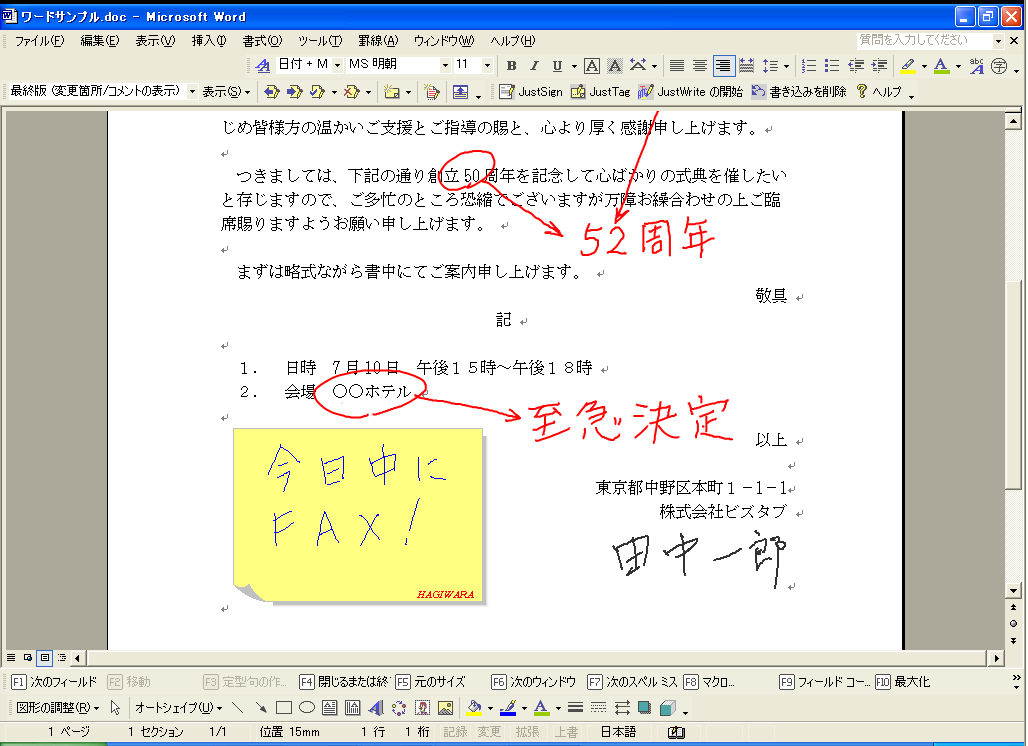The width and height of the screenshot is (1028, 746).
Task: Select the rectangle drawing tool
Action: coord(284,708)
